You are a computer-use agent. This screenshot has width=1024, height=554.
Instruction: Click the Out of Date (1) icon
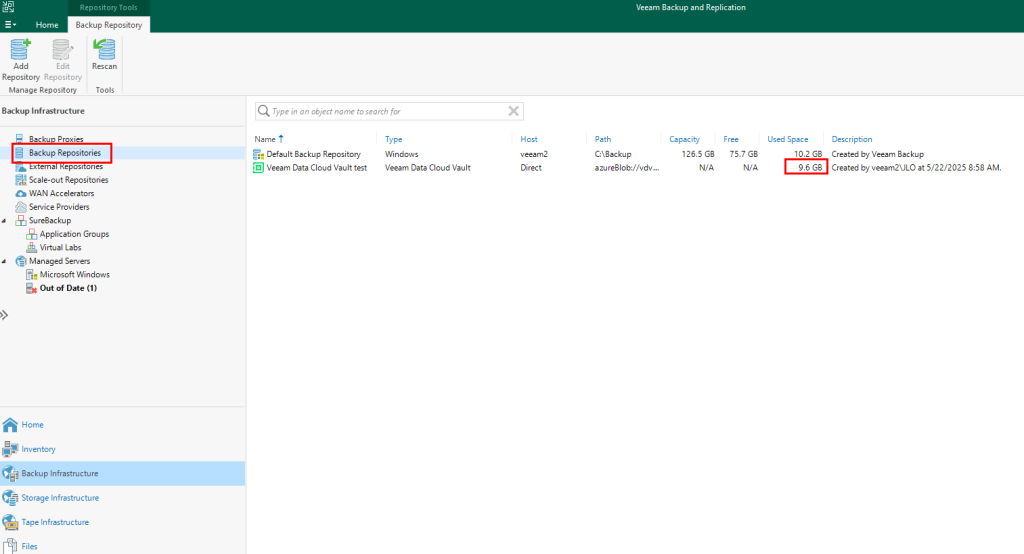[x=31, y=288]
